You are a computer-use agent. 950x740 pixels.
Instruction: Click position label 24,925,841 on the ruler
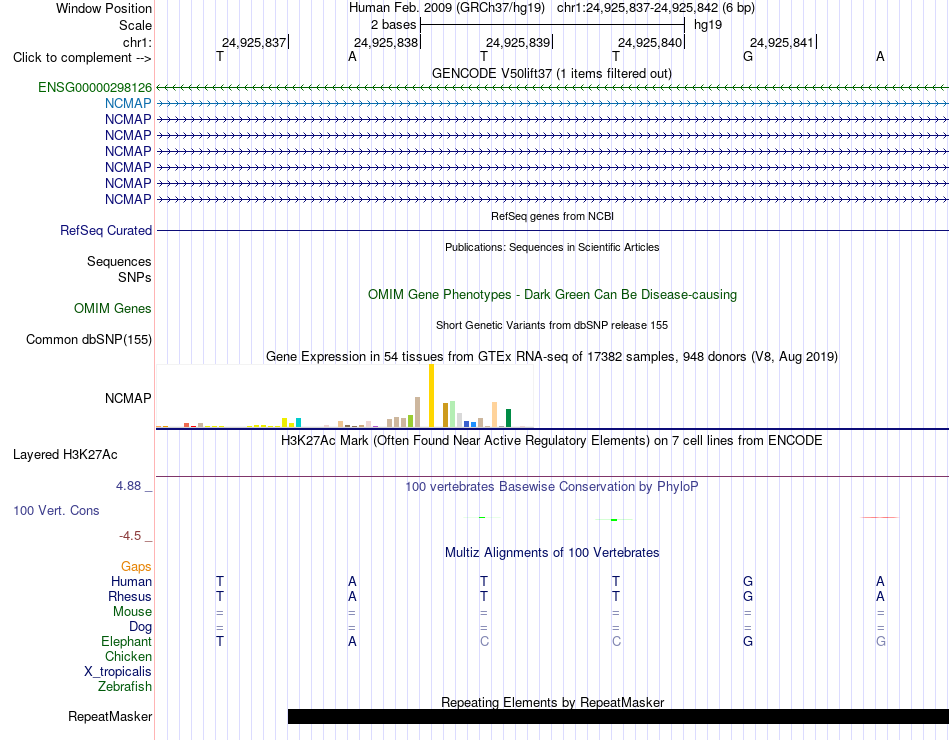coord(782,42)
